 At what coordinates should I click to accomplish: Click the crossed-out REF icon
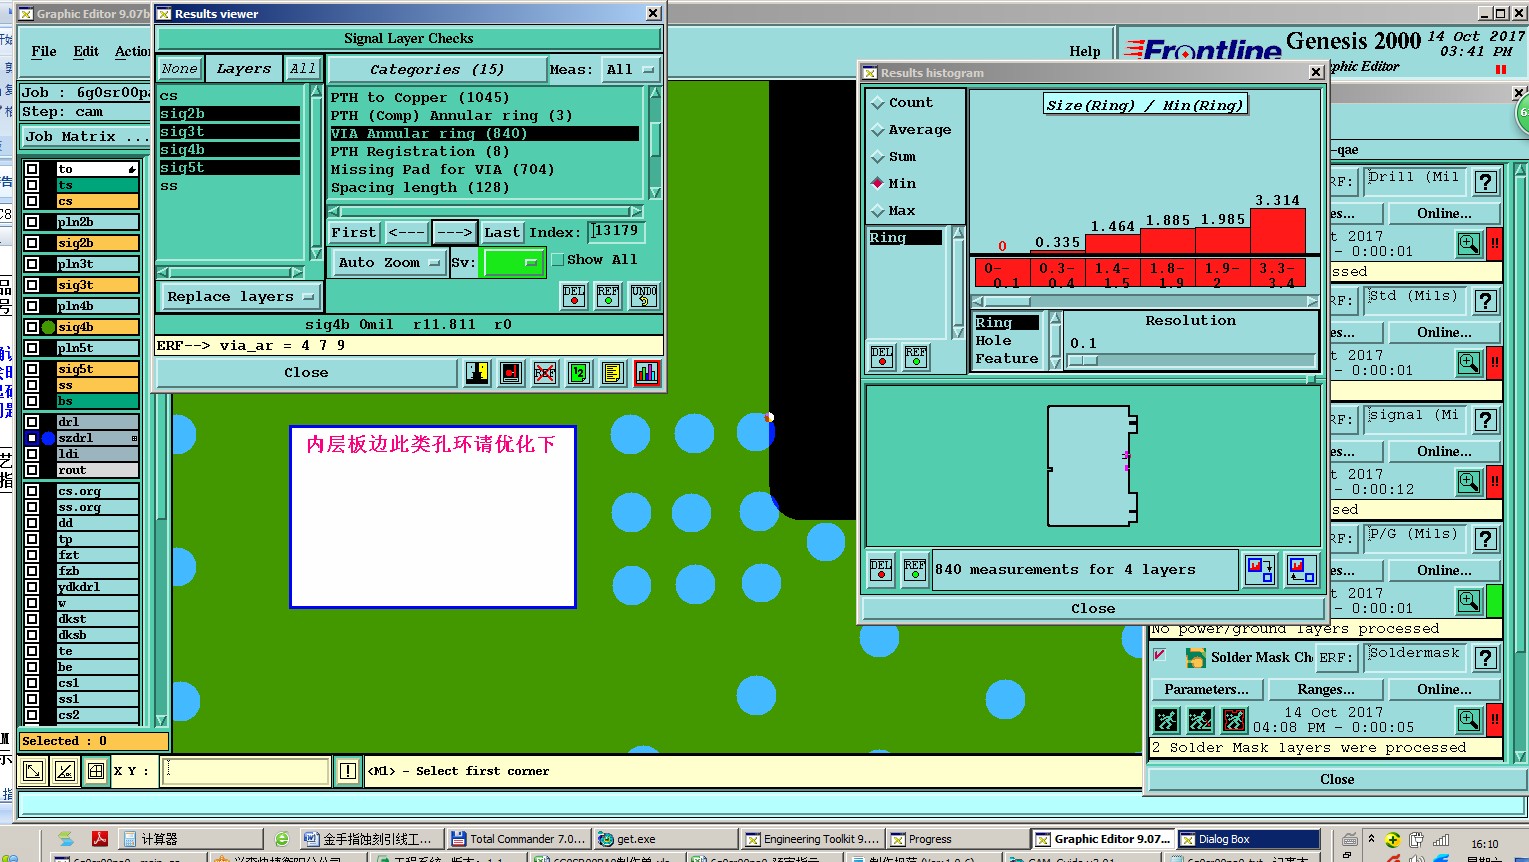pos(545,373)
